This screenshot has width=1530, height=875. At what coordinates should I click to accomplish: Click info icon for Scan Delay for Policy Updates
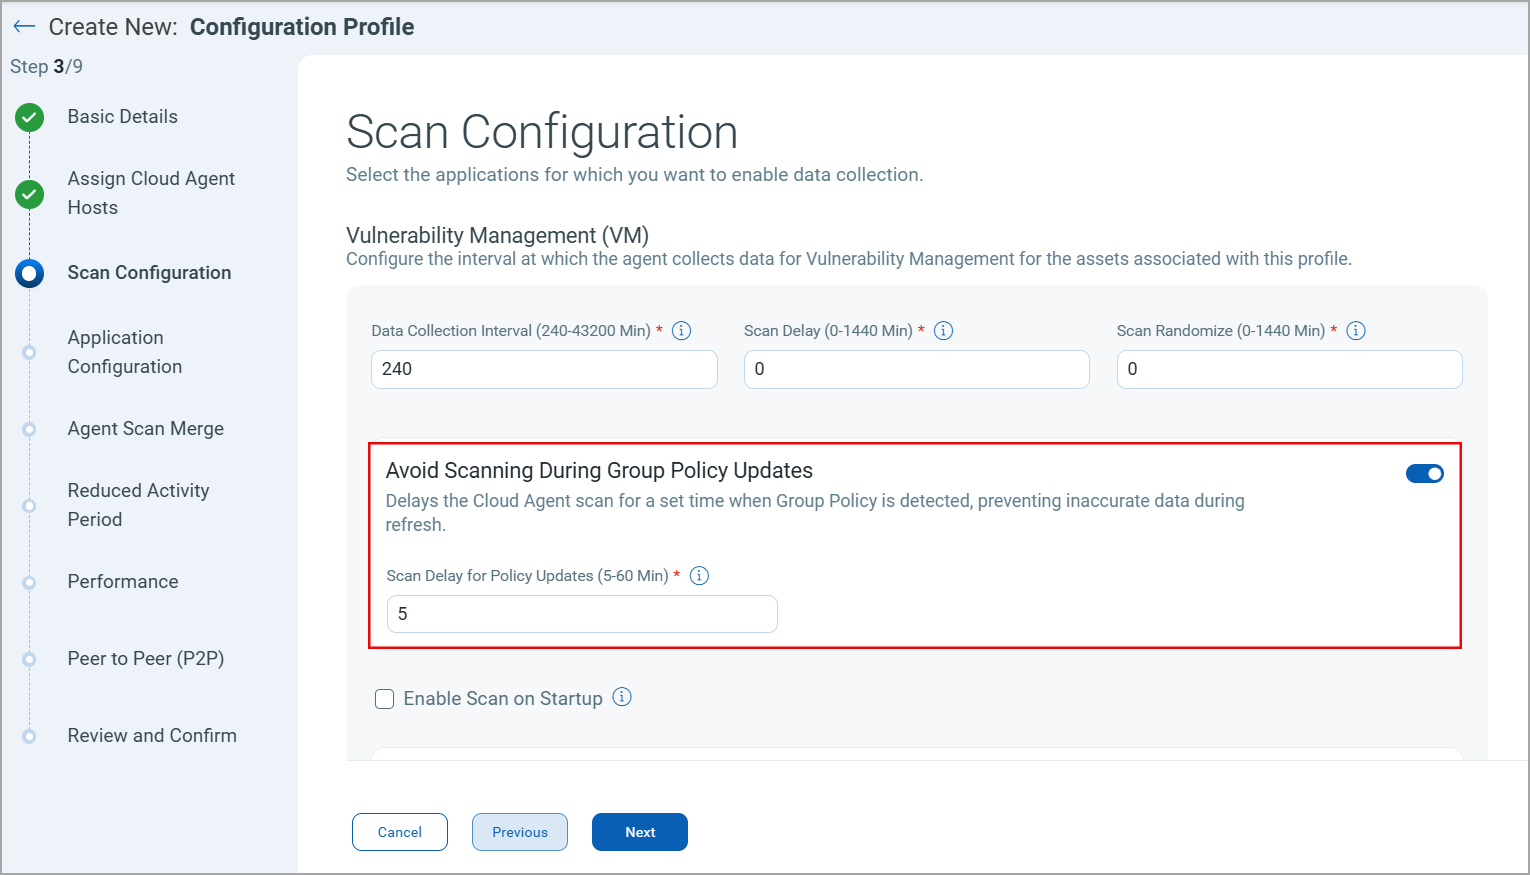700,576
